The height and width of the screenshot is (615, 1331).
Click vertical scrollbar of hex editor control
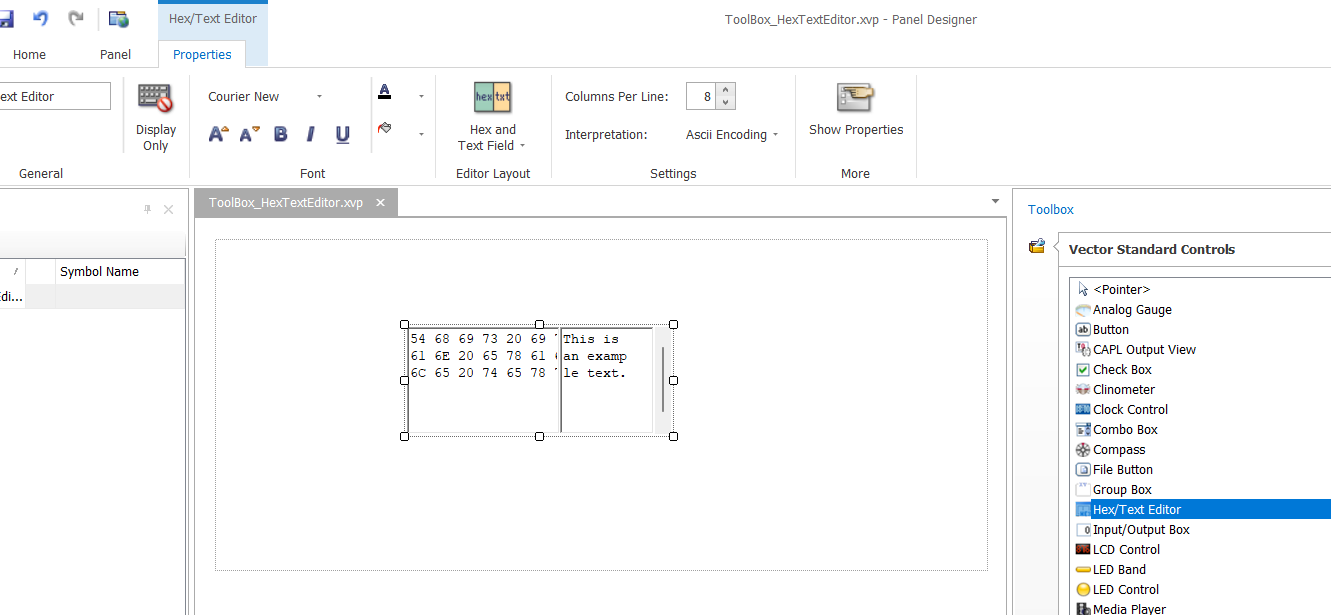tap(662, 379)
